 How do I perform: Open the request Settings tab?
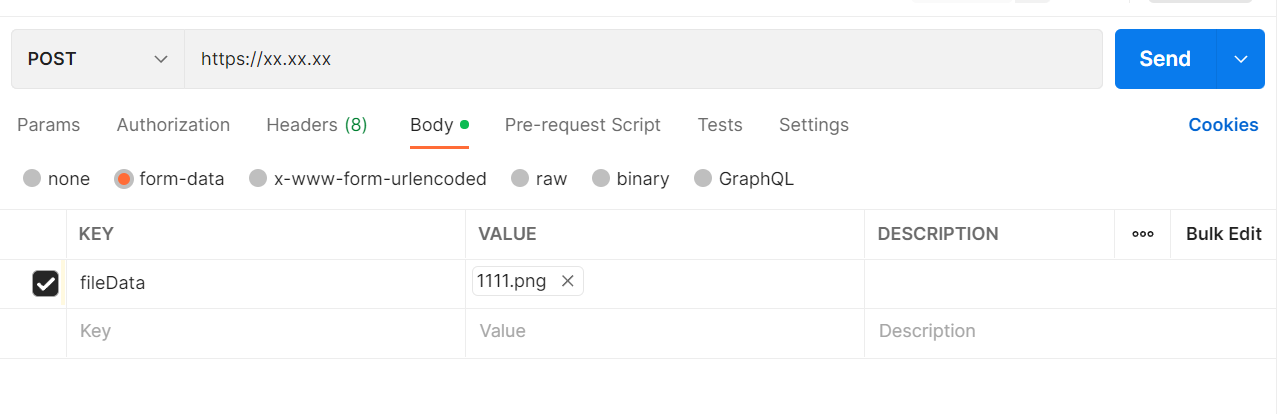click(814, 125)
